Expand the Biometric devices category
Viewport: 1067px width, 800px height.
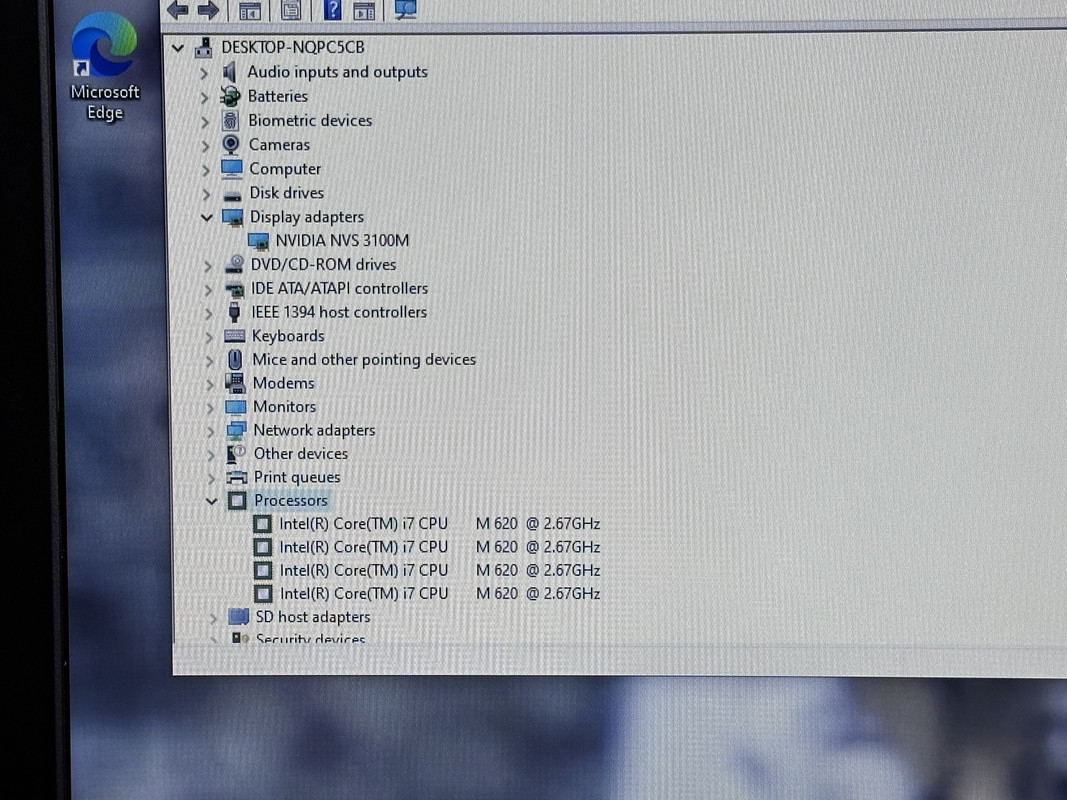click(x=204, y=122)
